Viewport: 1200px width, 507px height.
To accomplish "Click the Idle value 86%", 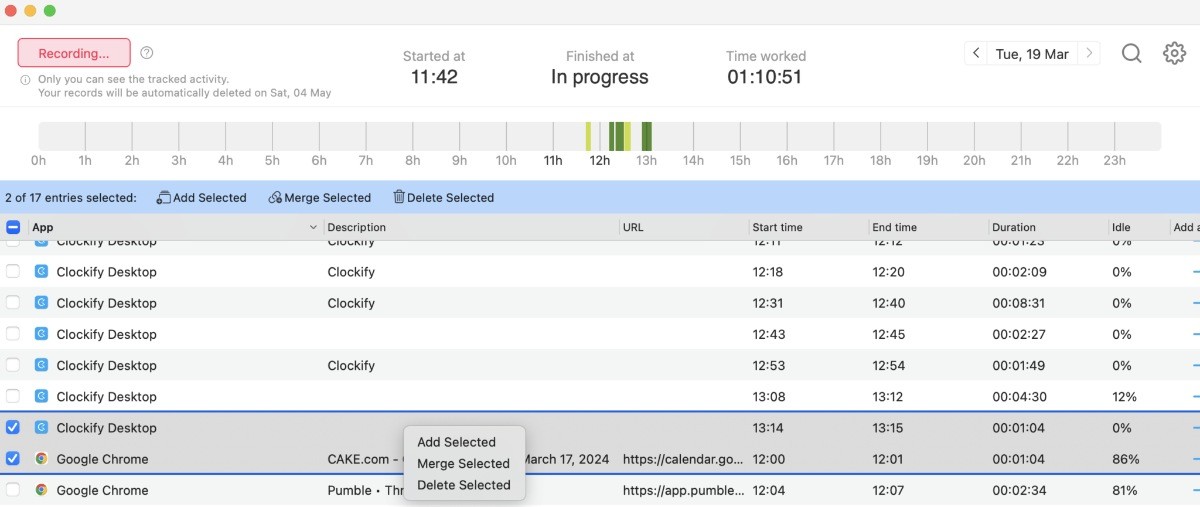I will tap(1126, 459).
